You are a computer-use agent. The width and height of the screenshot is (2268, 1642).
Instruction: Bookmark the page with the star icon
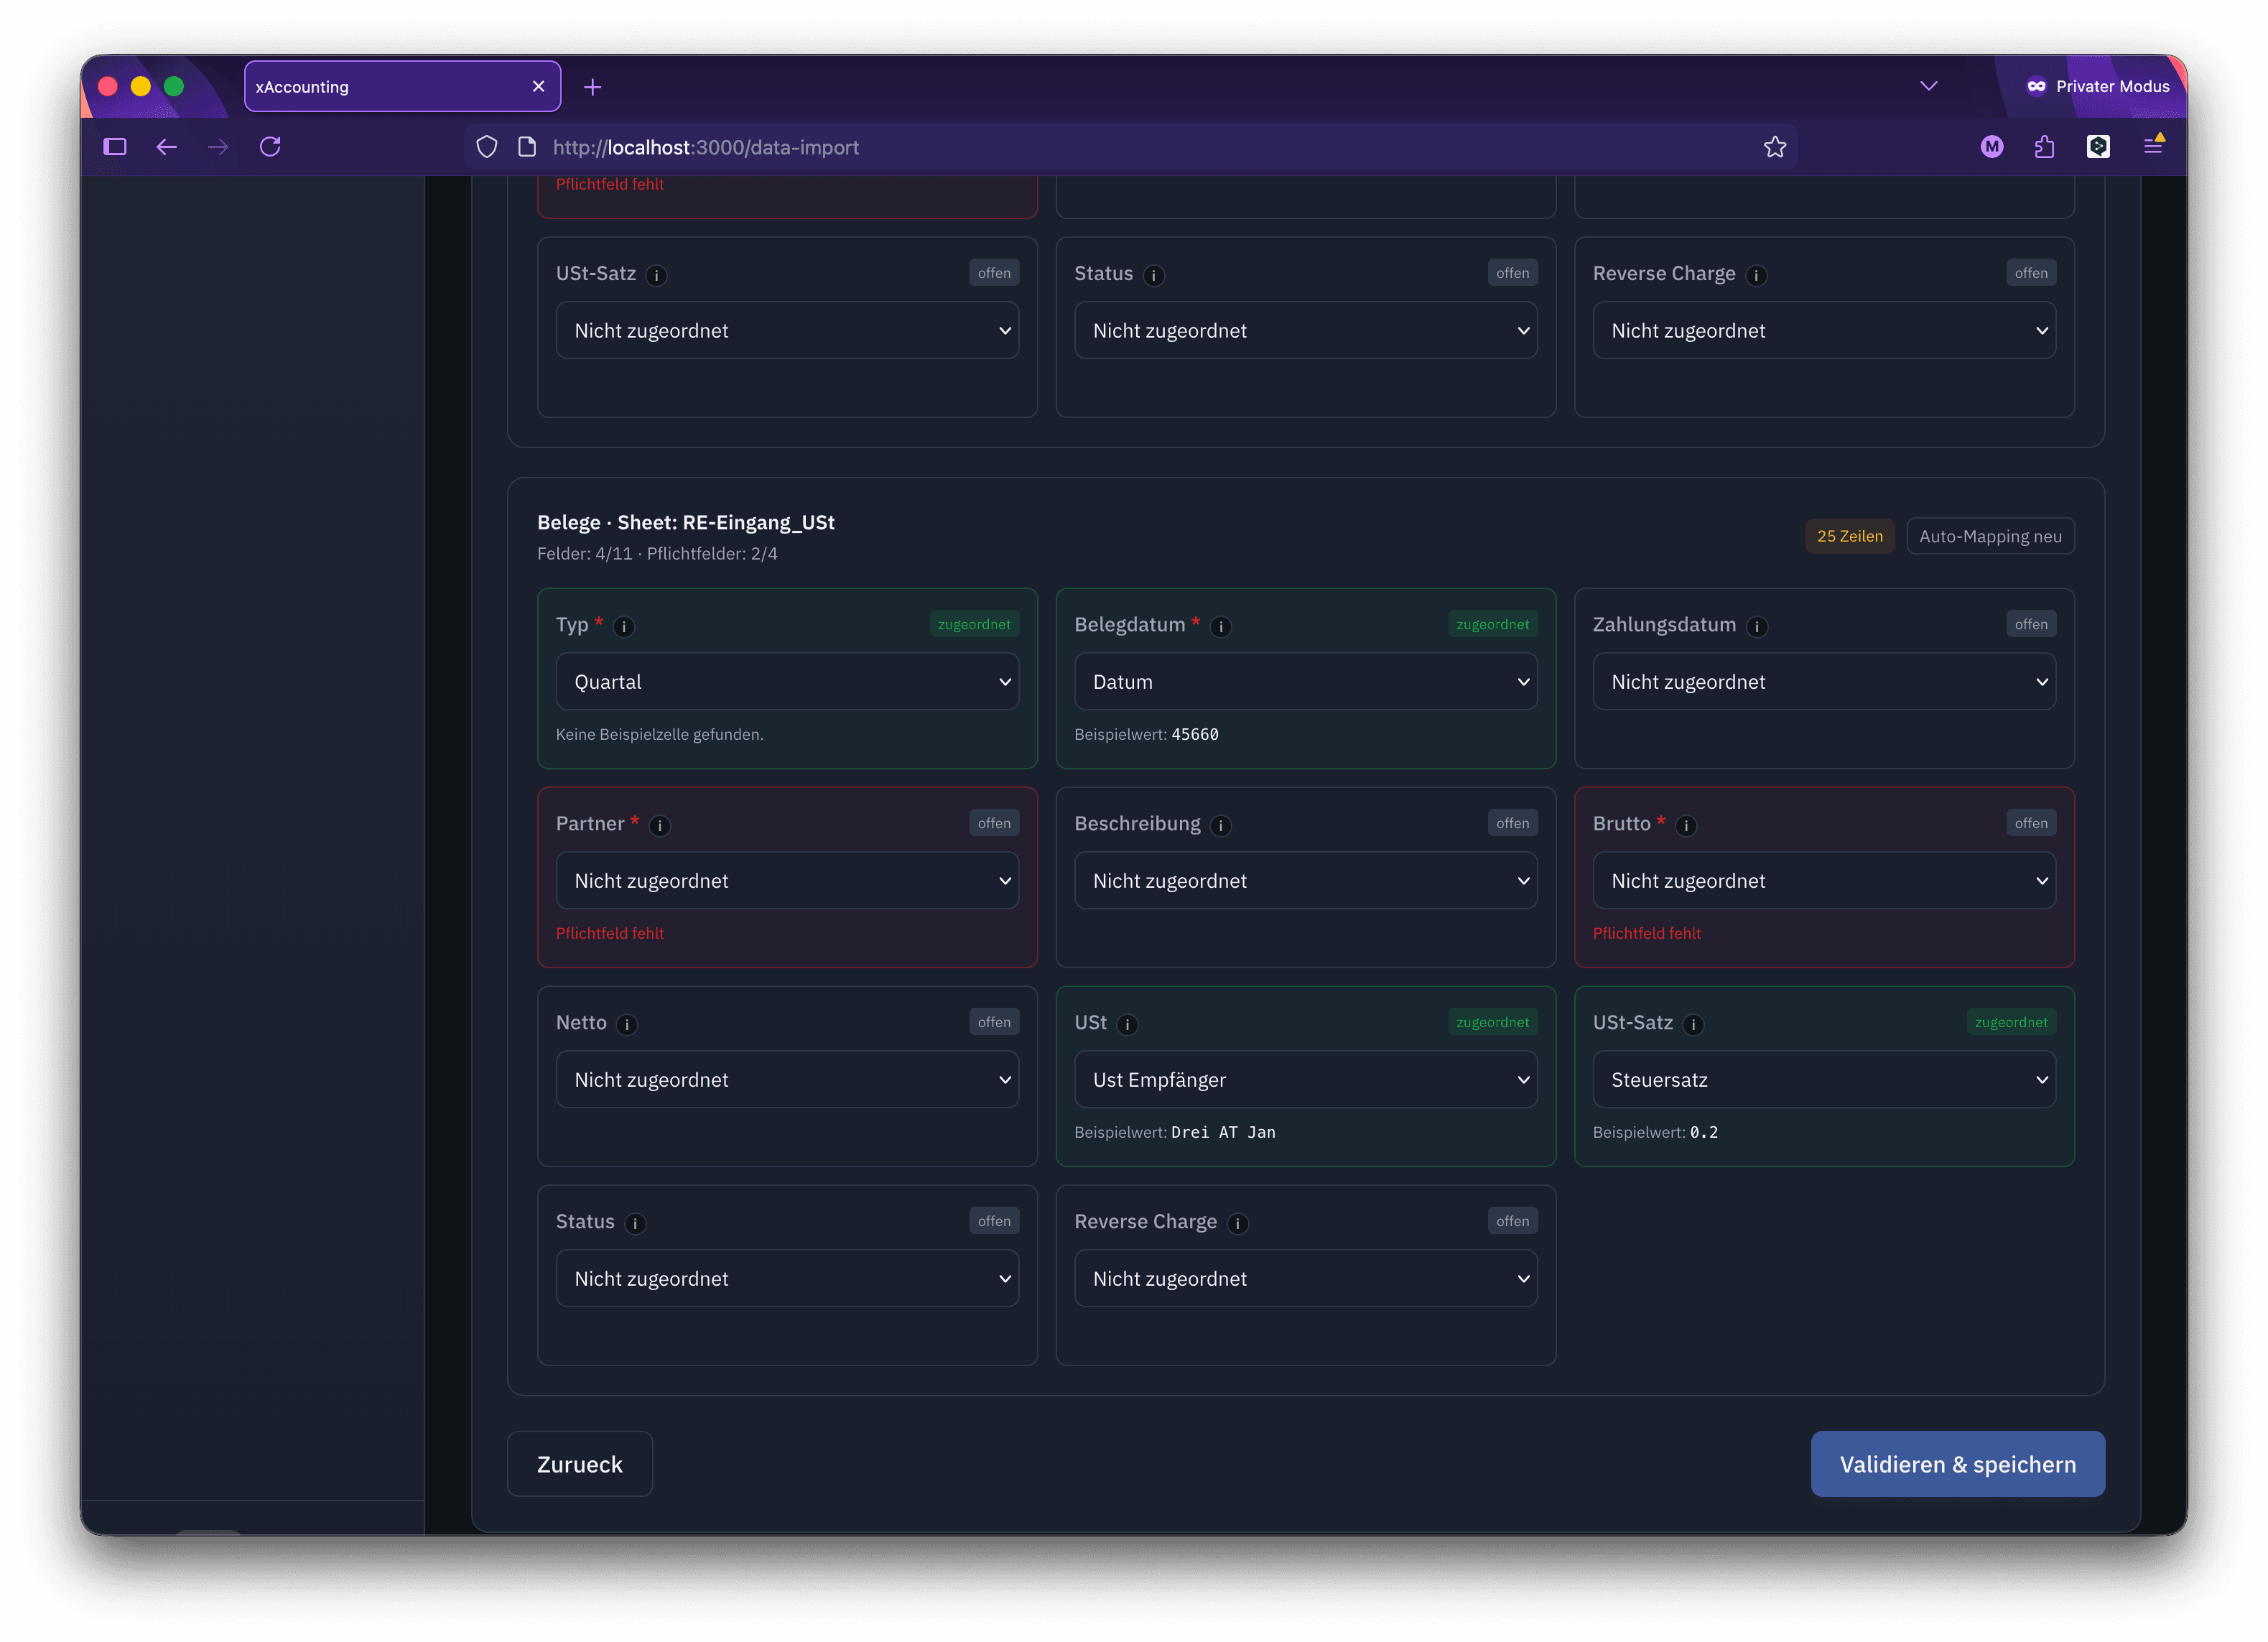click(1774, 147)
